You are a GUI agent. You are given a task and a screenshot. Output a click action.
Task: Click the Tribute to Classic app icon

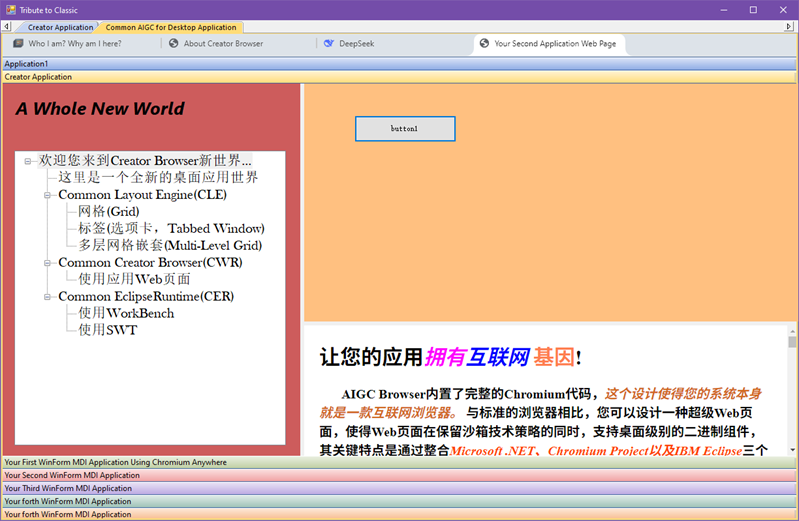tap(11, 10)
